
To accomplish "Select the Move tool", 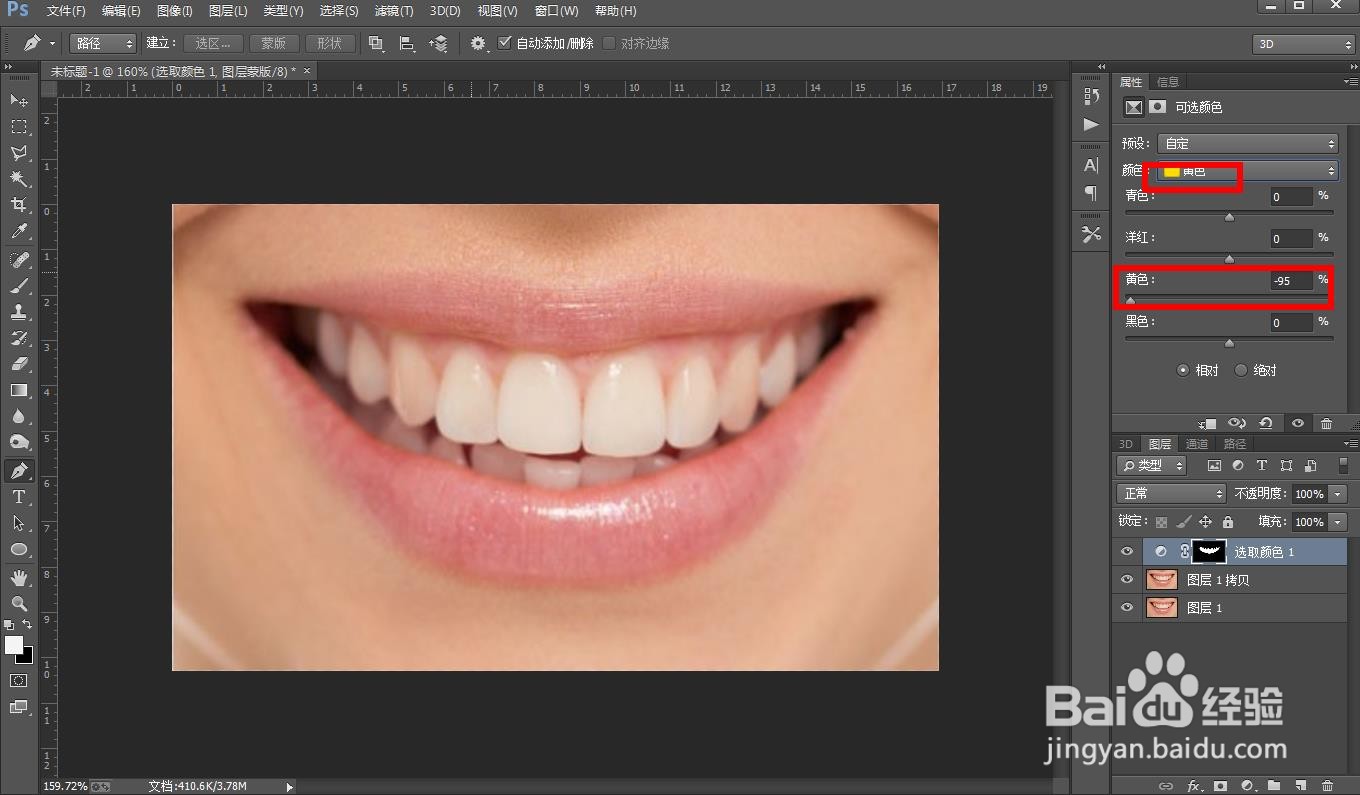I will [19, 100].
